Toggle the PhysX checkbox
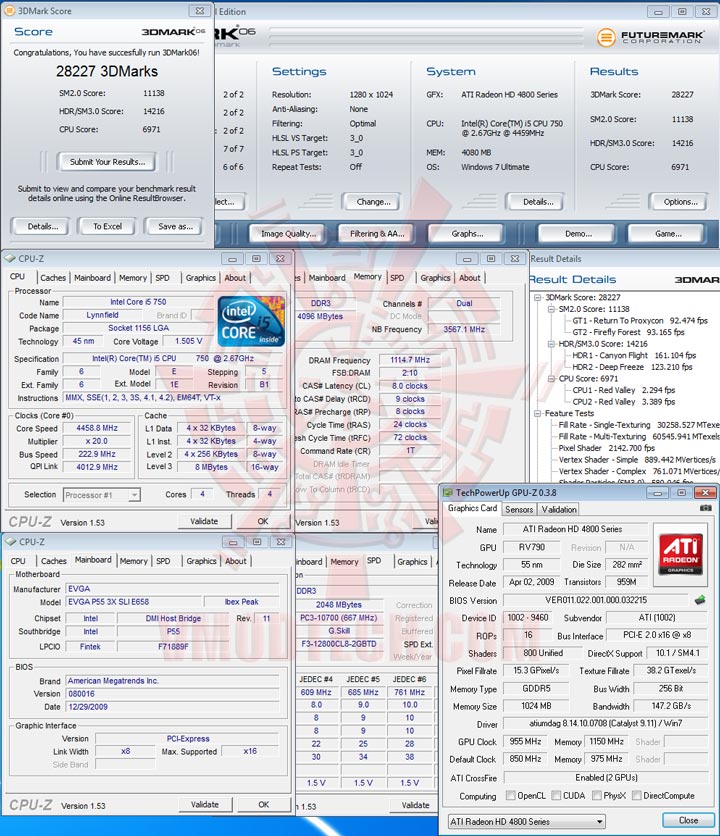This screenshot has height=836, width=720. tap(597, 795)
